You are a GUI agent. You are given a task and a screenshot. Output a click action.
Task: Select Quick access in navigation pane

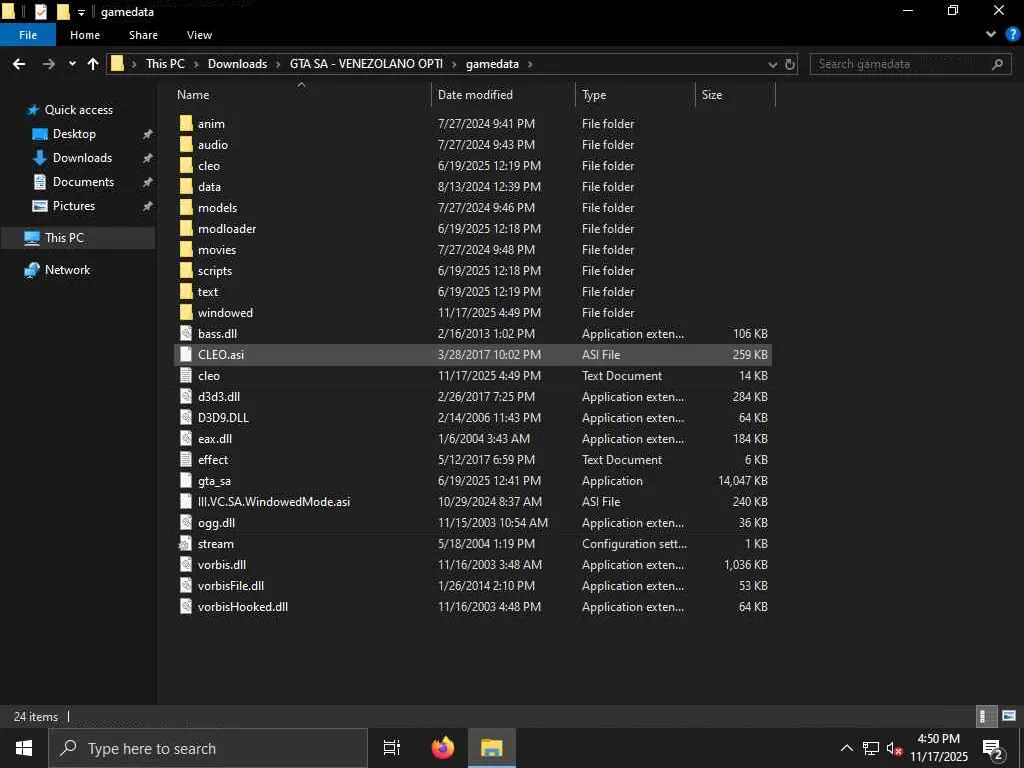tap(78, 110)
